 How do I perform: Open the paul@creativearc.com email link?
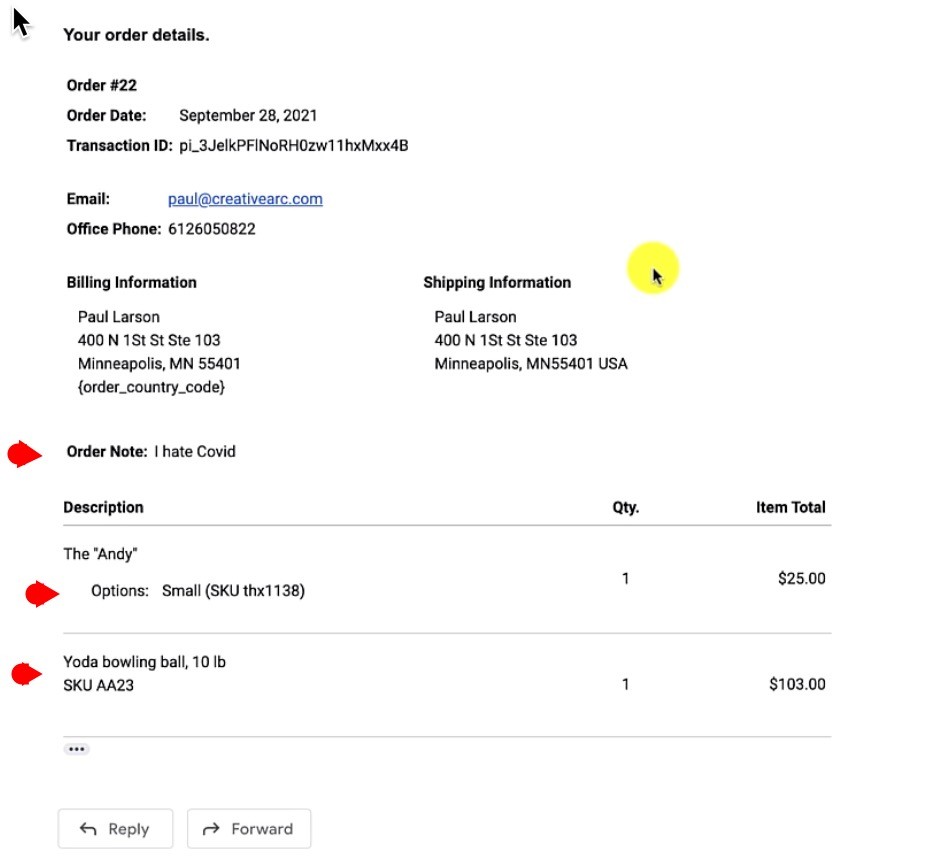pos(245,199)
